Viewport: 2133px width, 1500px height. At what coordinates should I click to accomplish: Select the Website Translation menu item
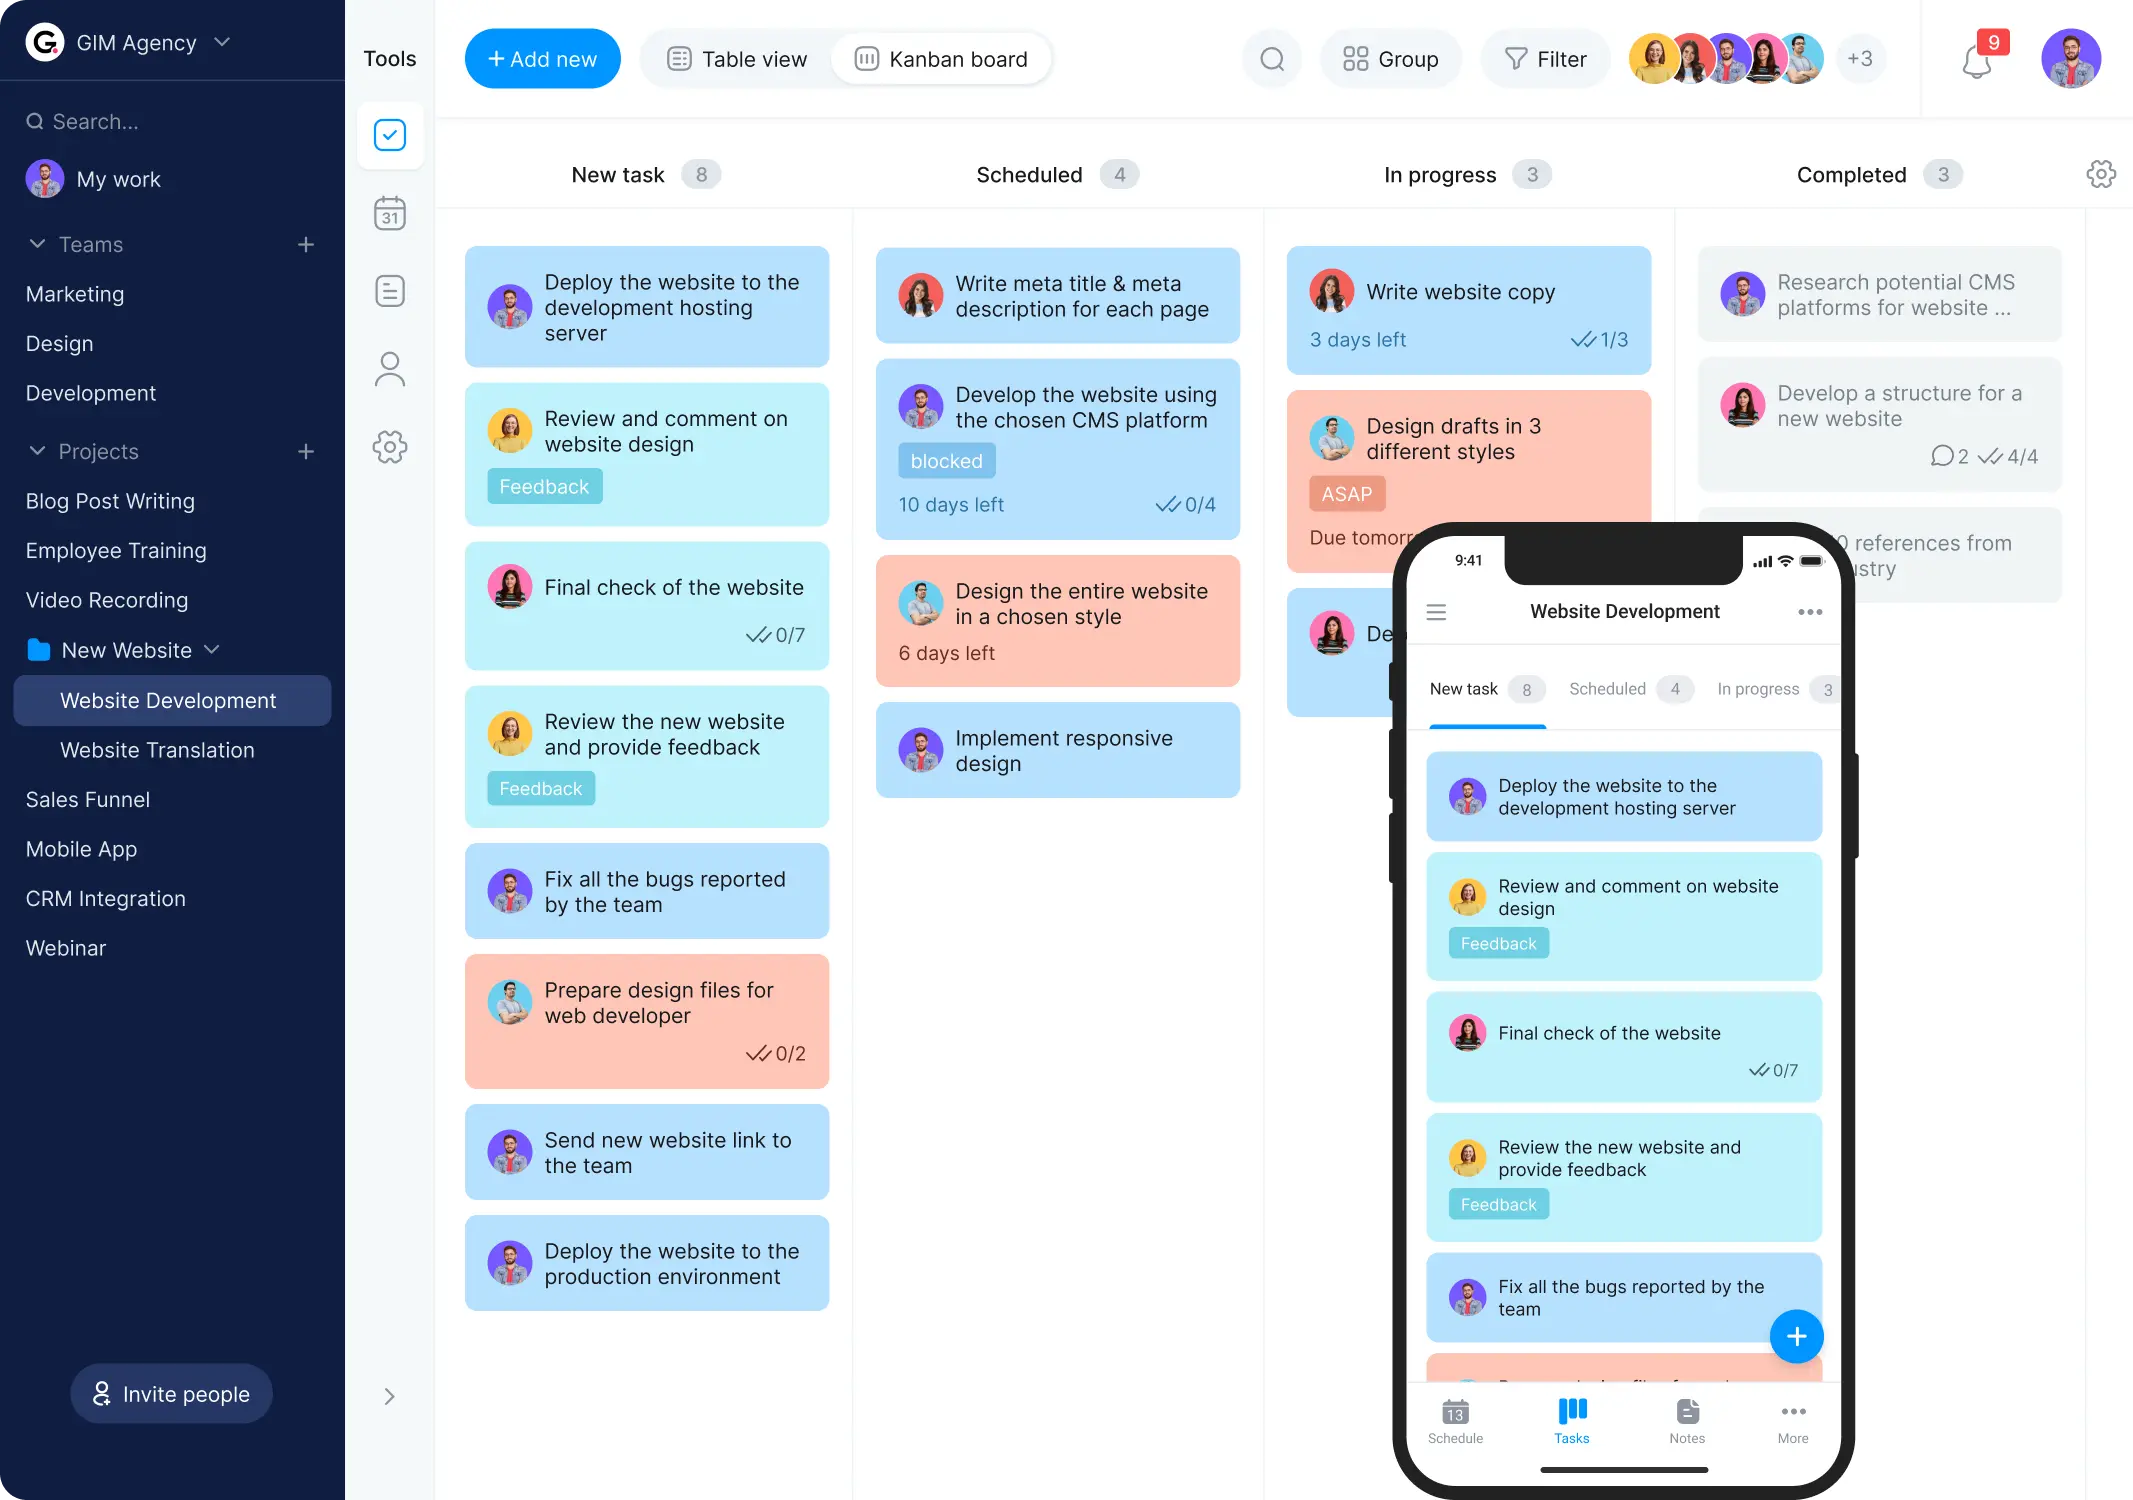(157, 750)
